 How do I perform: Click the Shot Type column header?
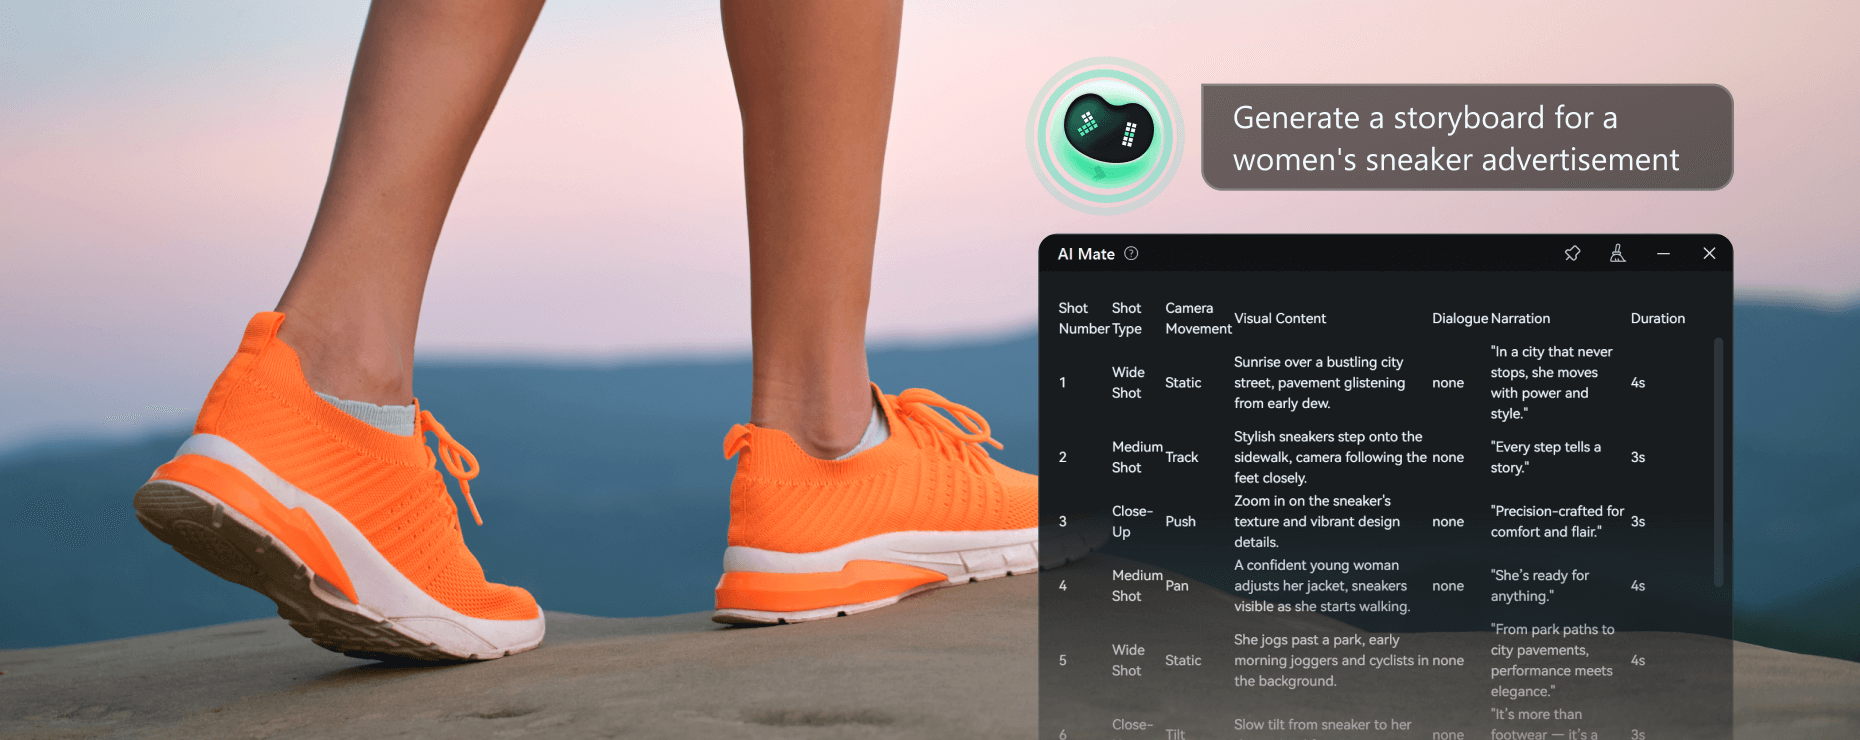1127,318
